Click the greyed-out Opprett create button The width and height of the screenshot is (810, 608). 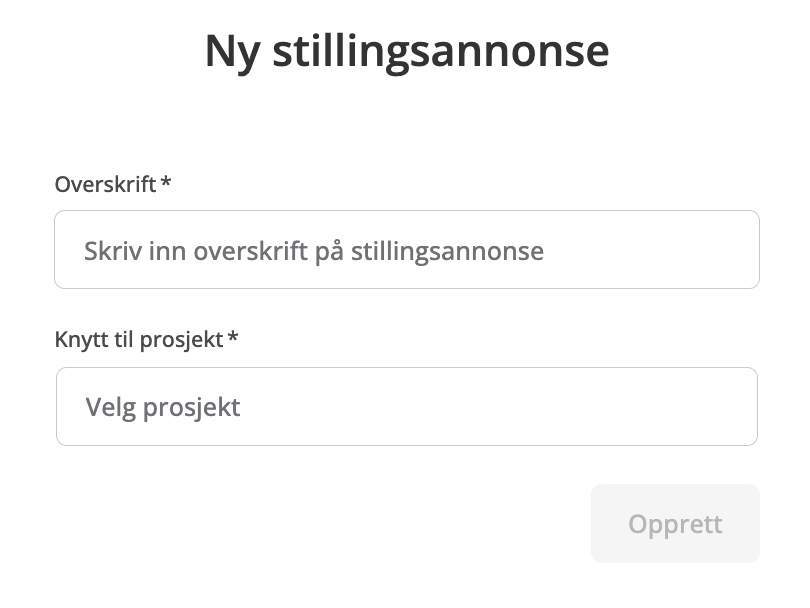[675, 524]
